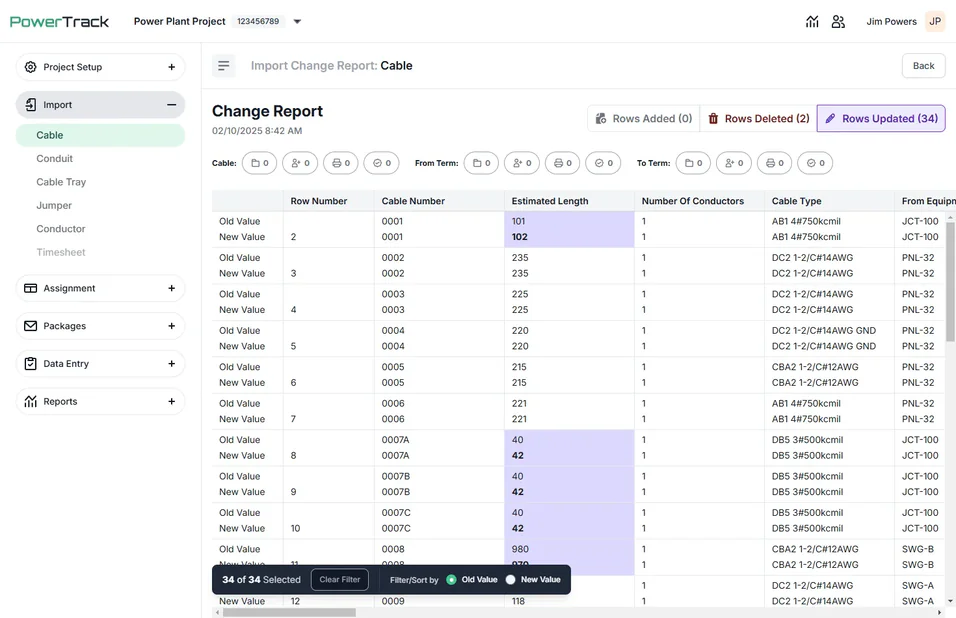The width and height of the screenshot is (956, 618).
Task: Click scroll-down arrow of table scrollbar
Action: 950,601
